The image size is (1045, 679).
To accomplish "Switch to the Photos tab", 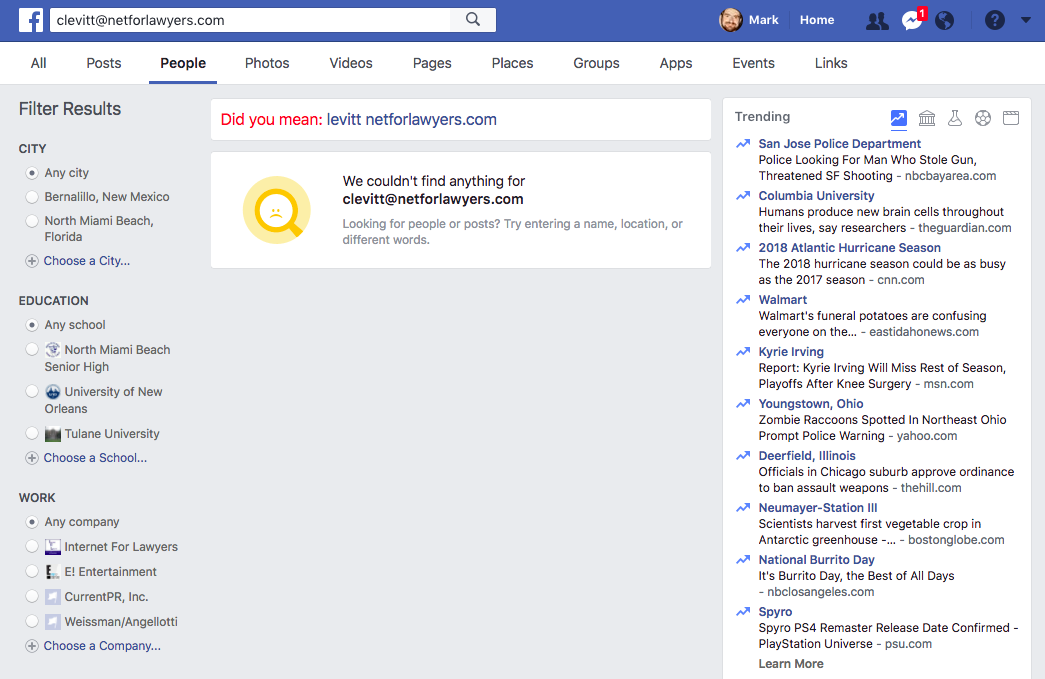I will click(x=267, y=63).
